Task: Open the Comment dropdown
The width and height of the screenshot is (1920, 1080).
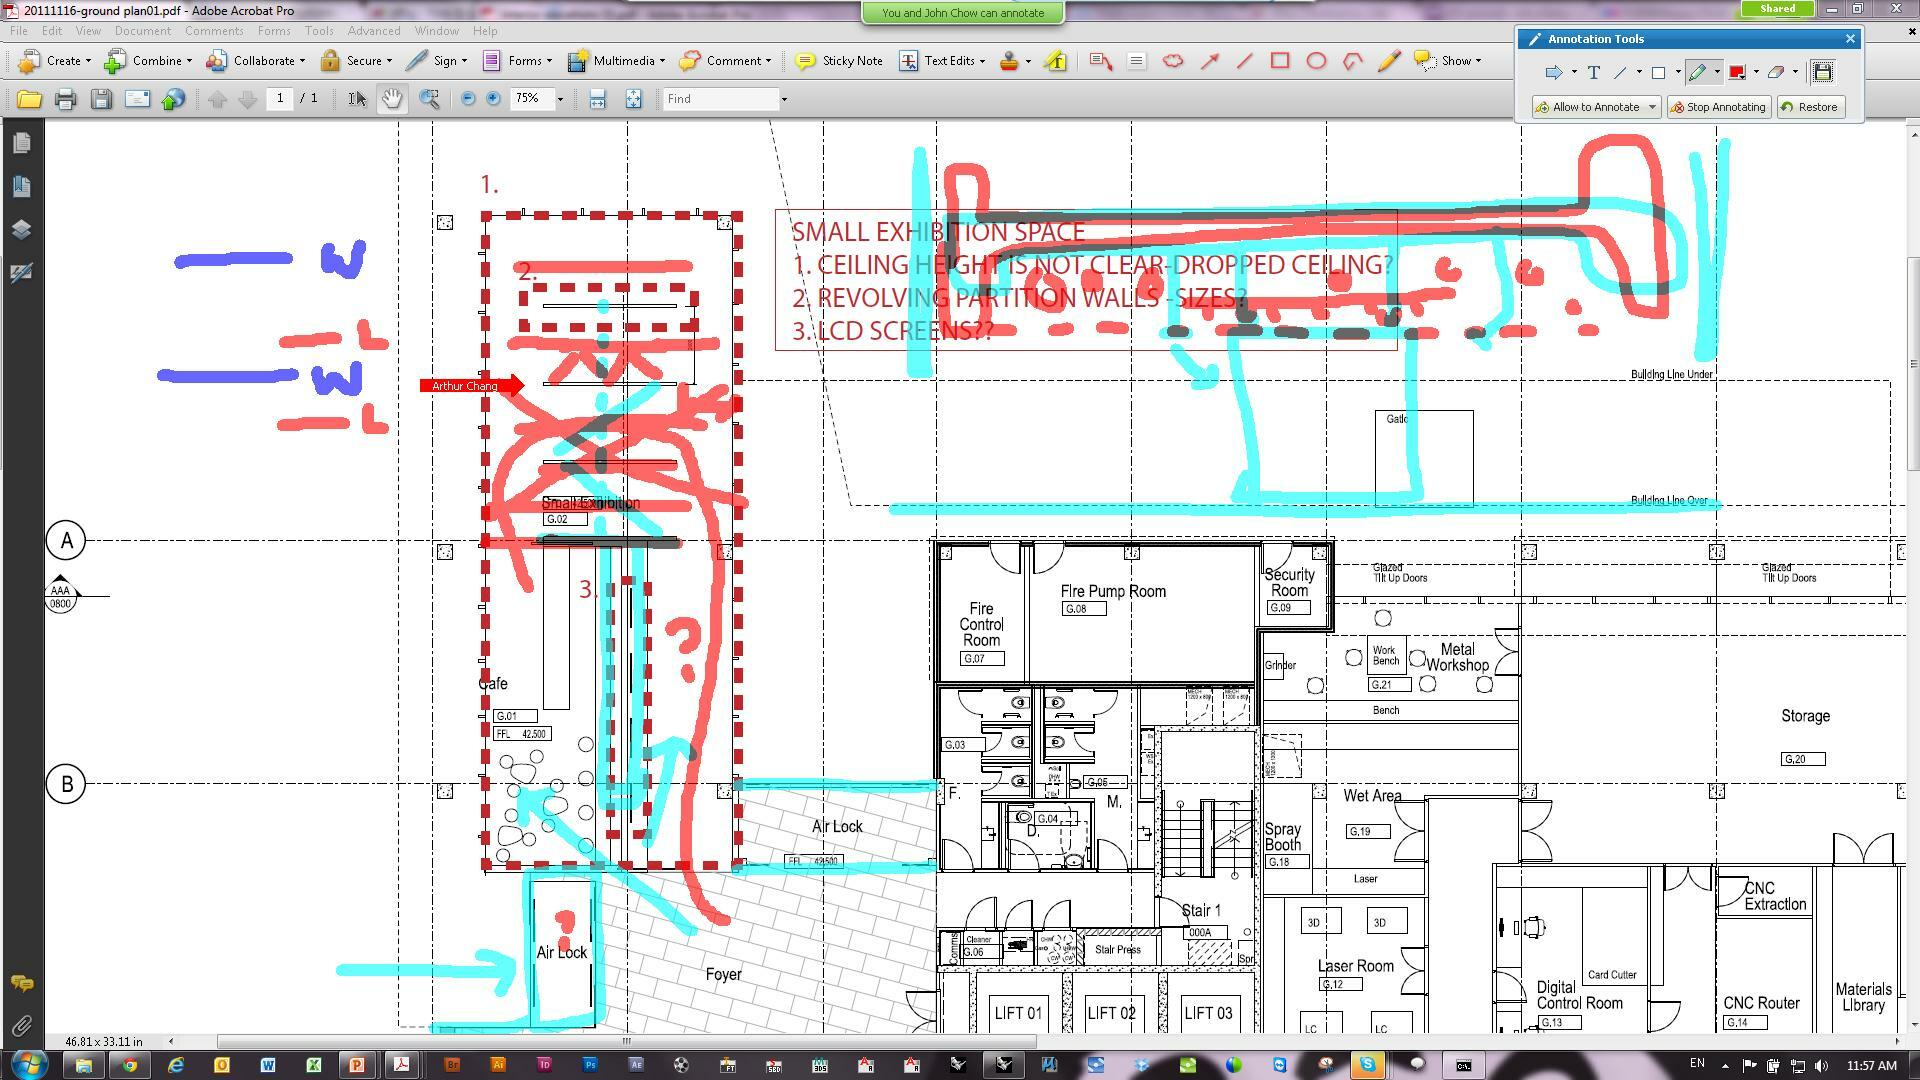Action: coord(726,61)
